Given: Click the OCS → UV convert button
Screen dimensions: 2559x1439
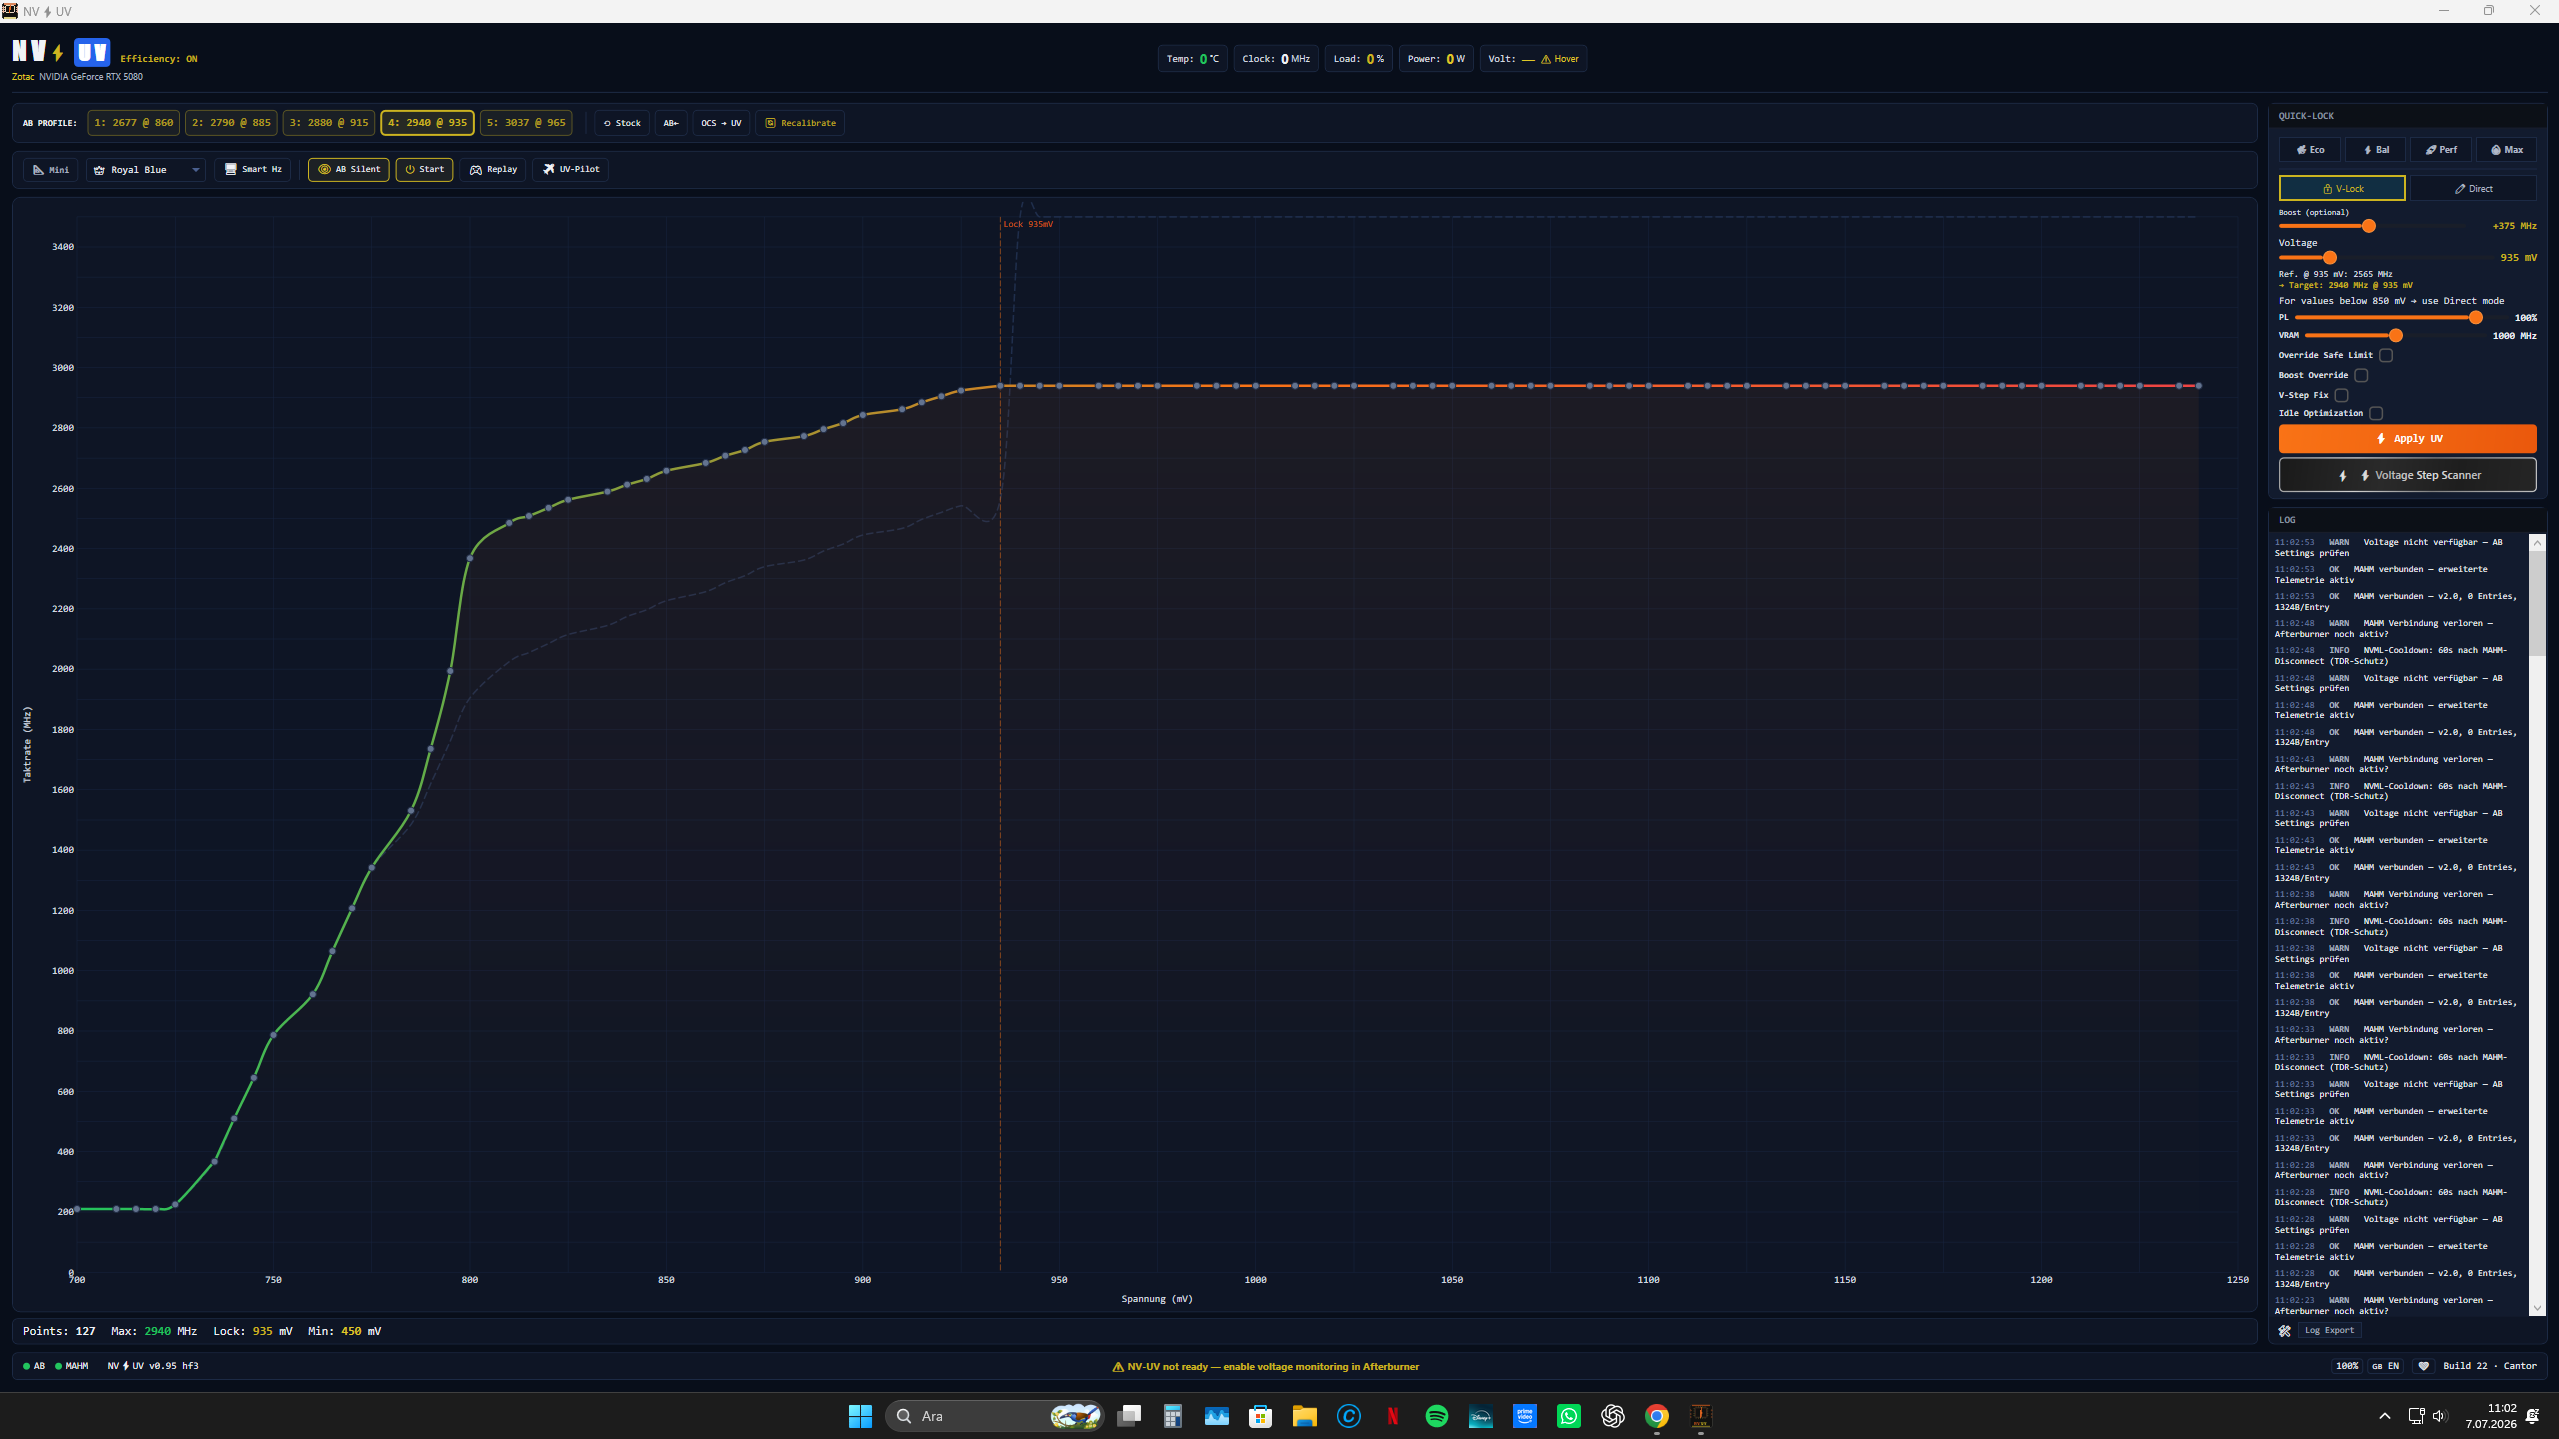Looking at the screenshot, I should (x=721, y=123).
